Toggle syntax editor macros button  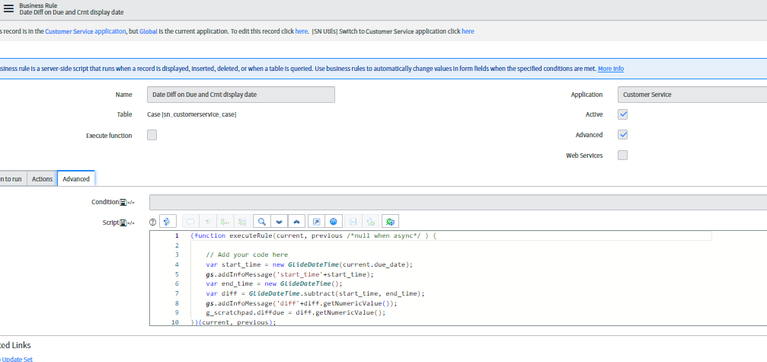[167, 222]
